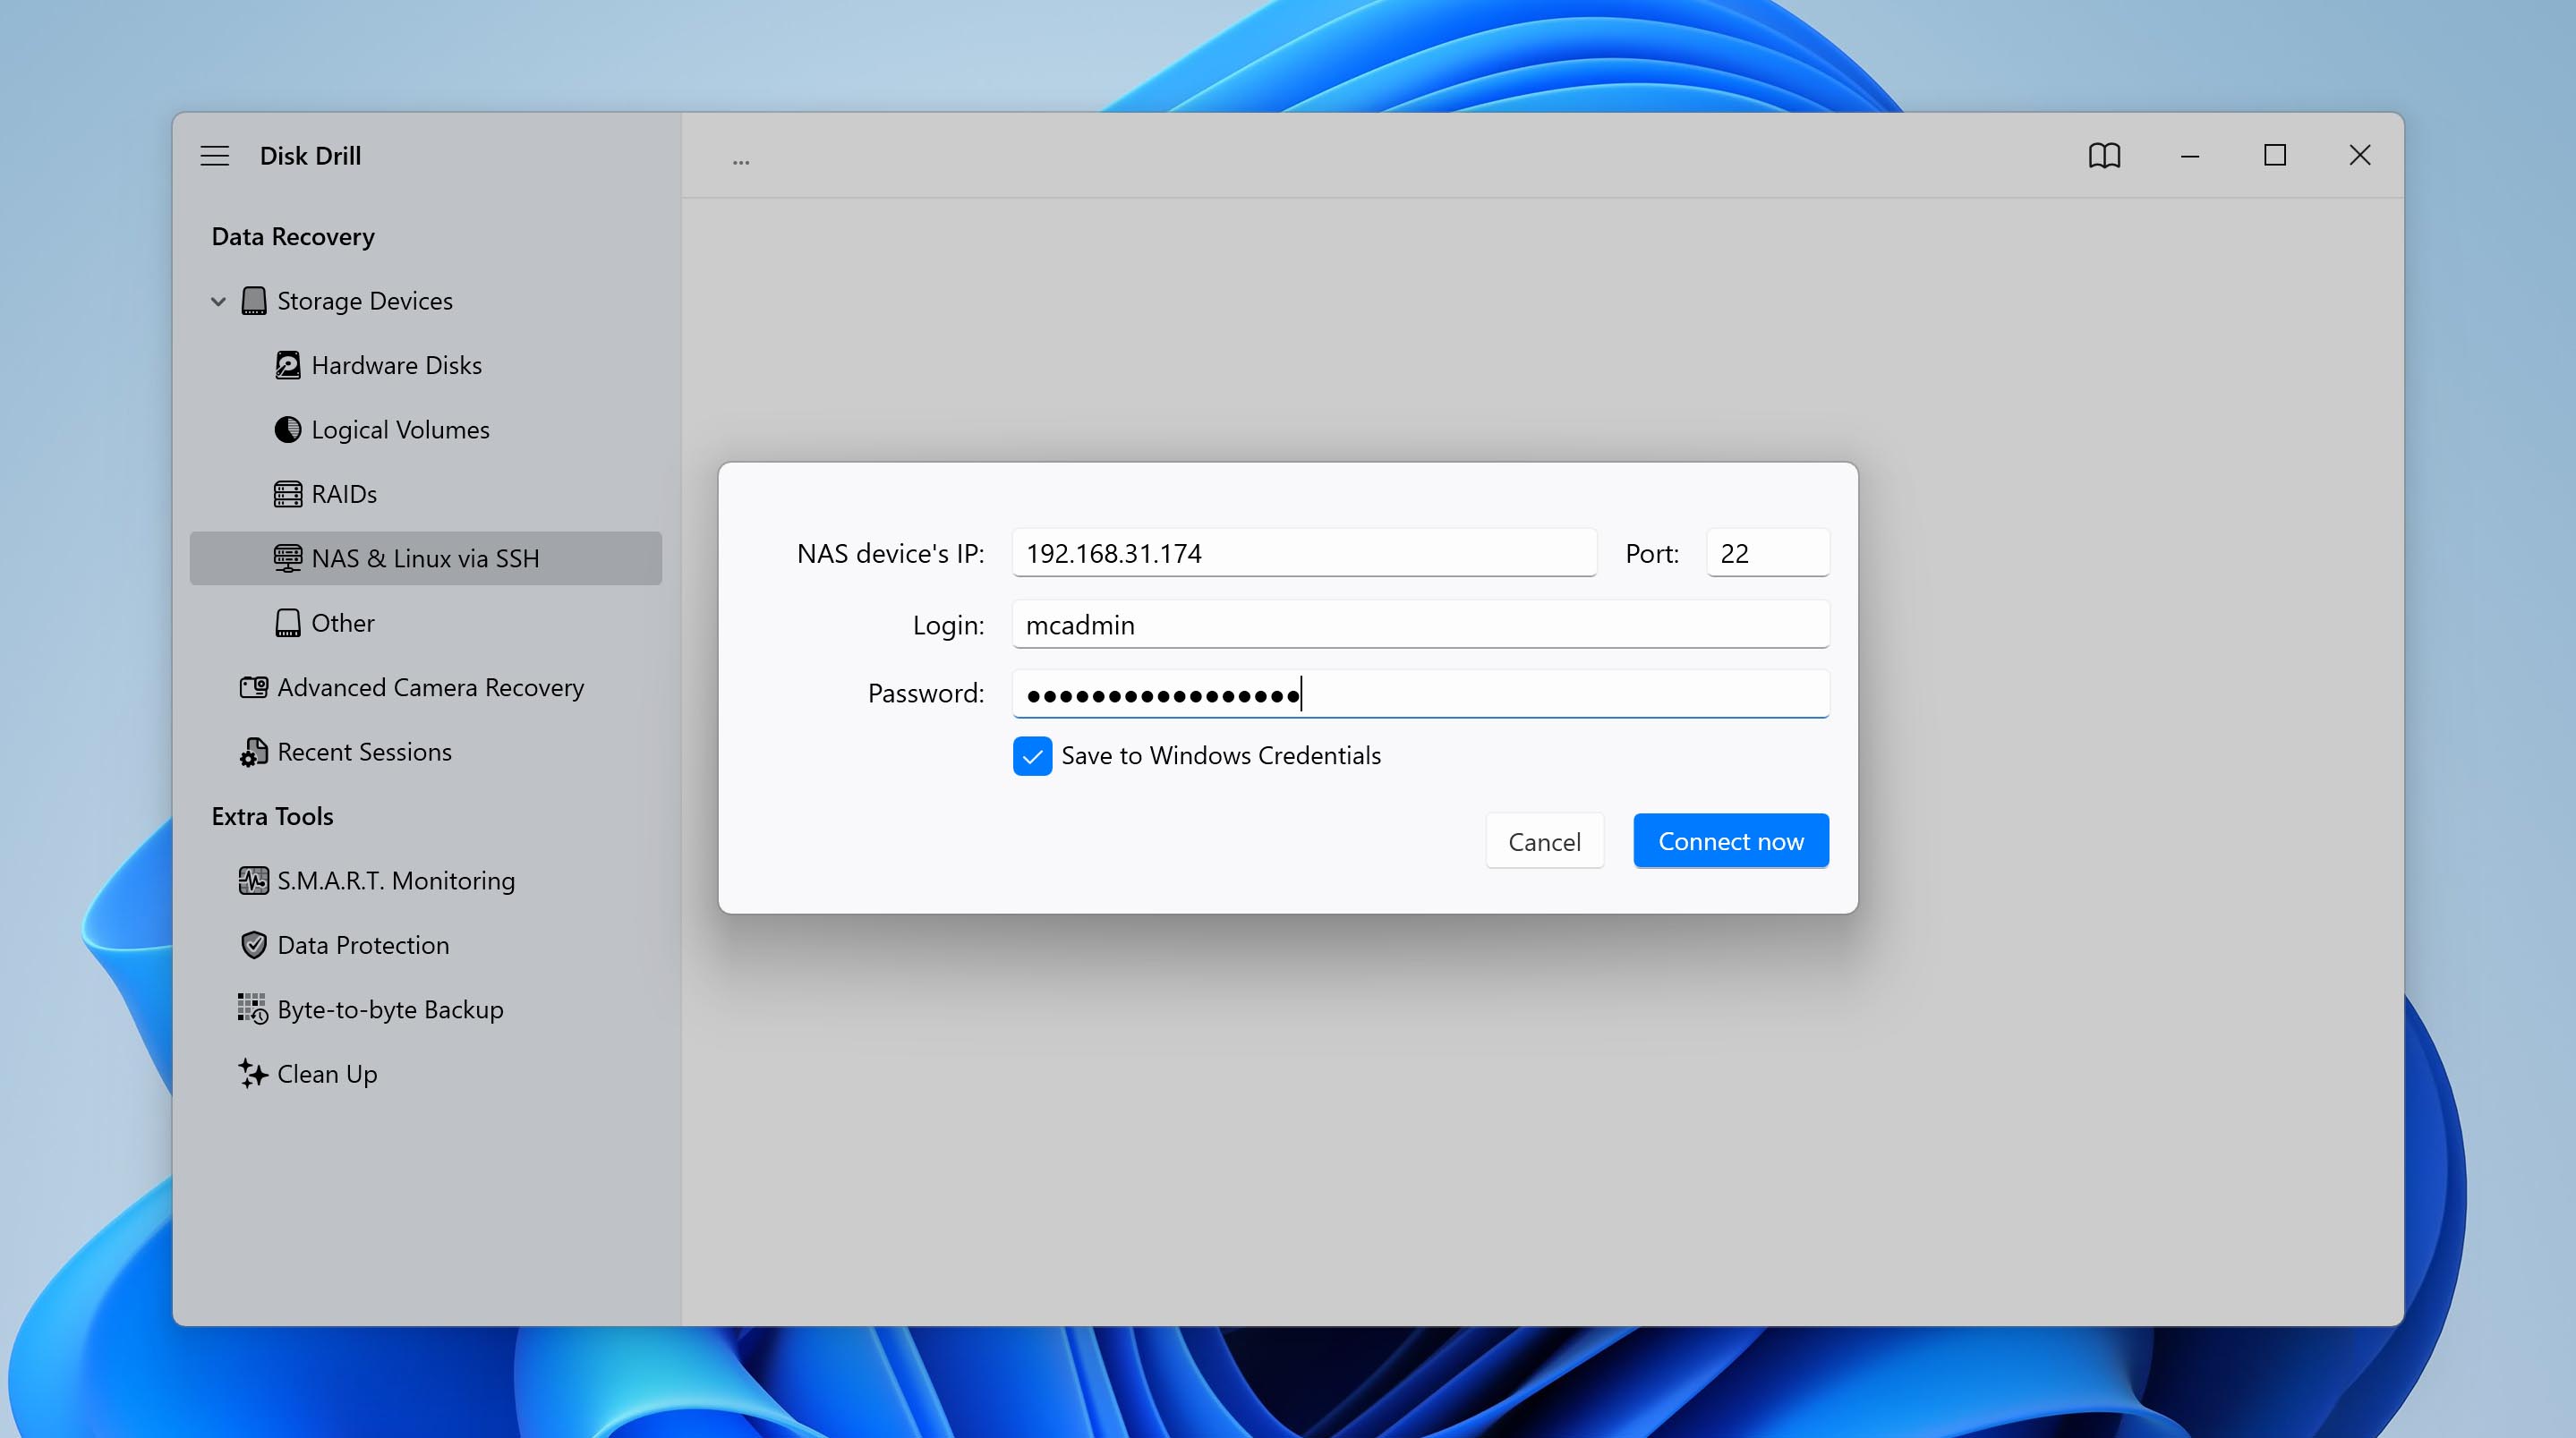Select Hardware Disks in sidebar
2576x1438 pixels.
pos(426,365)
